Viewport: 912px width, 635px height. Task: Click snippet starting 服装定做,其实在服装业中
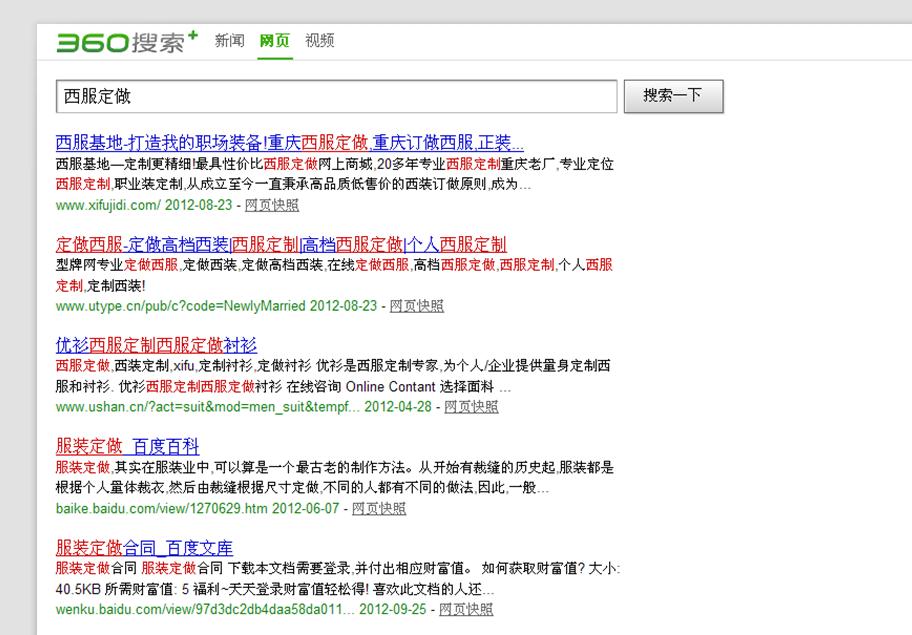pyautogui.click(x=334, y=477)
